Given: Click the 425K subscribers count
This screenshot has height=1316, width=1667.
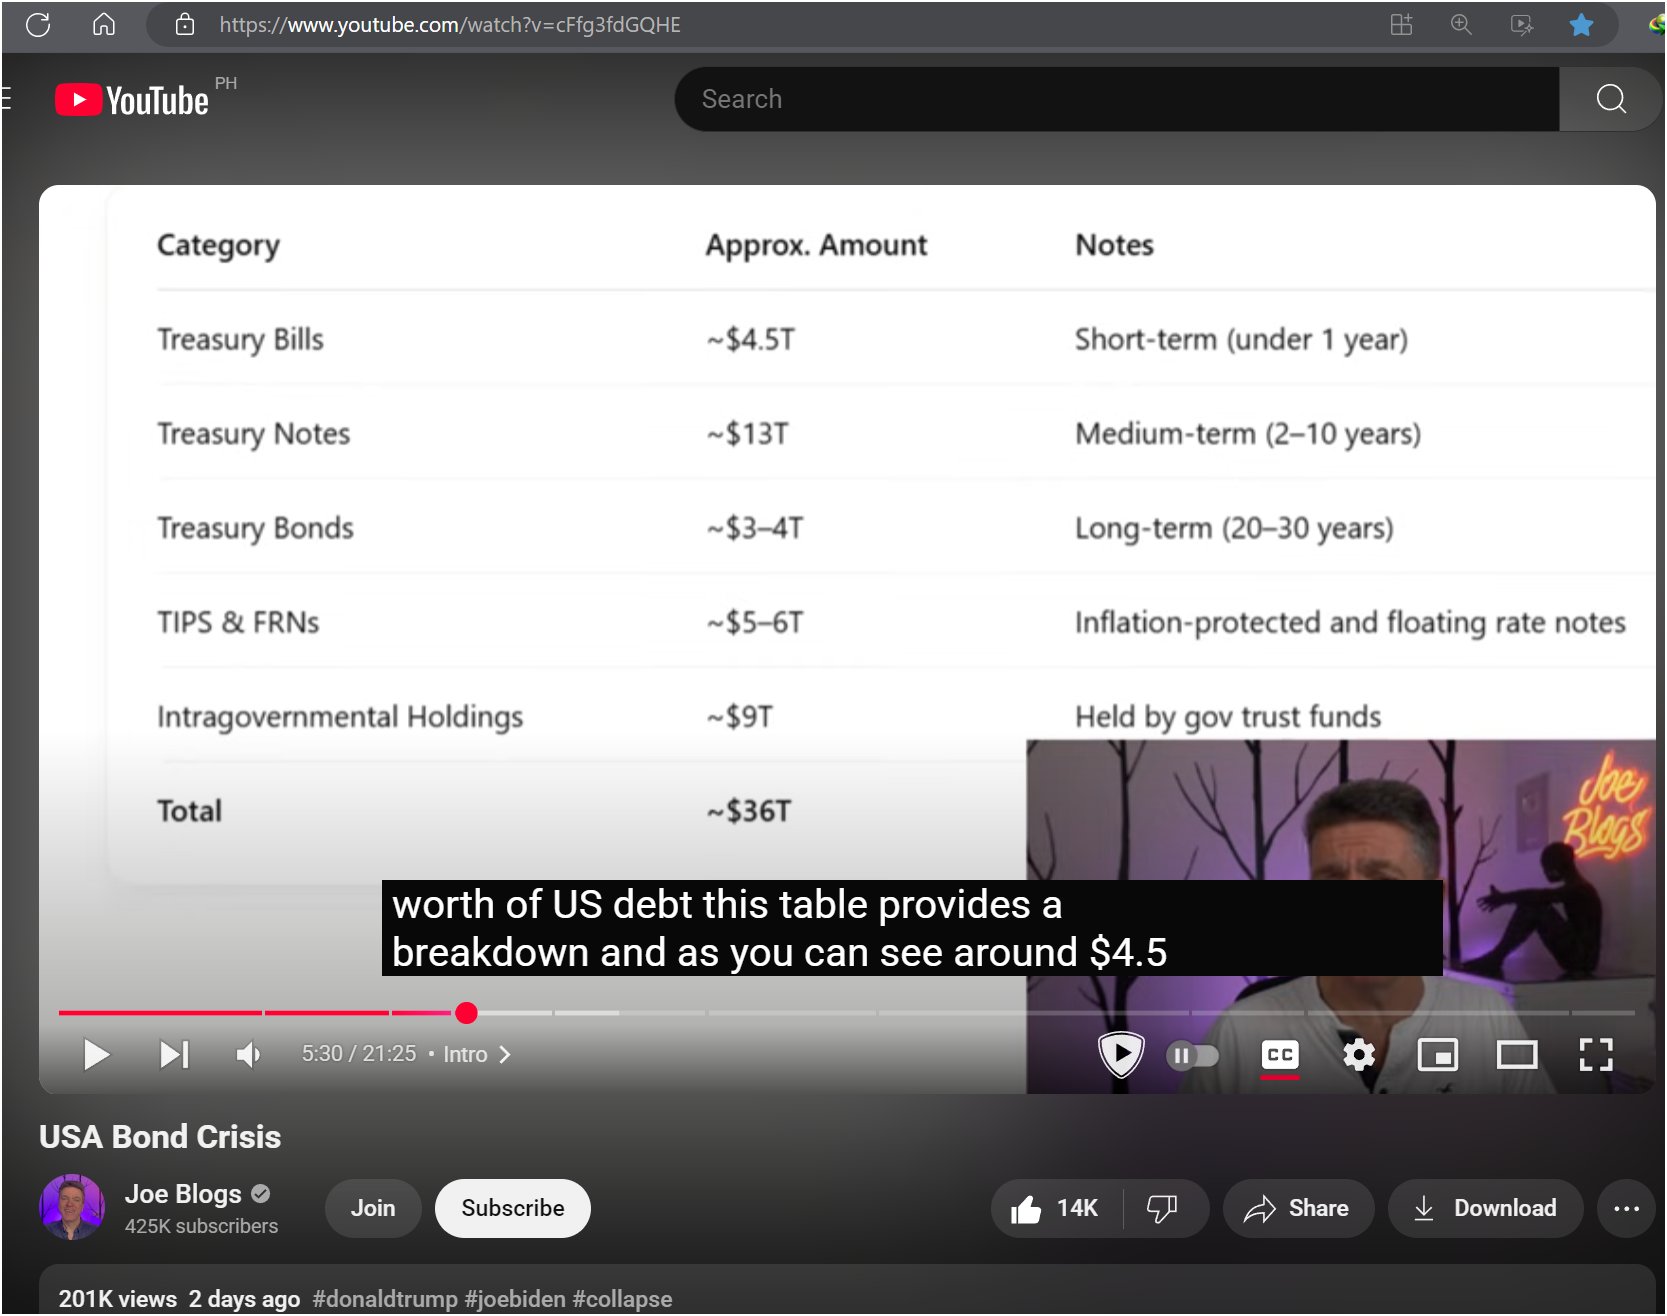Looking at the screenshot, I should pyautogui.click(x=201, y=1226).
